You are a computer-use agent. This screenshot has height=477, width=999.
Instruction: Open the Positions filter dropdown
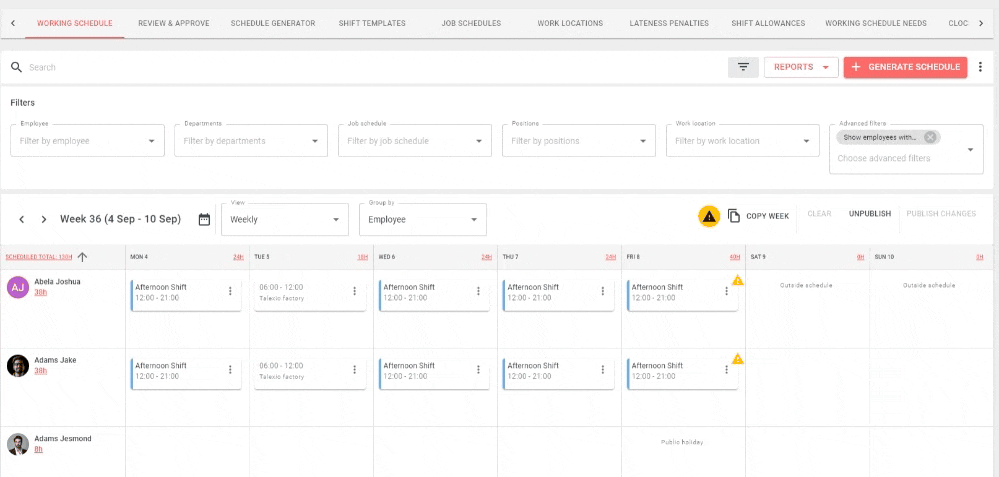[579, 141]
